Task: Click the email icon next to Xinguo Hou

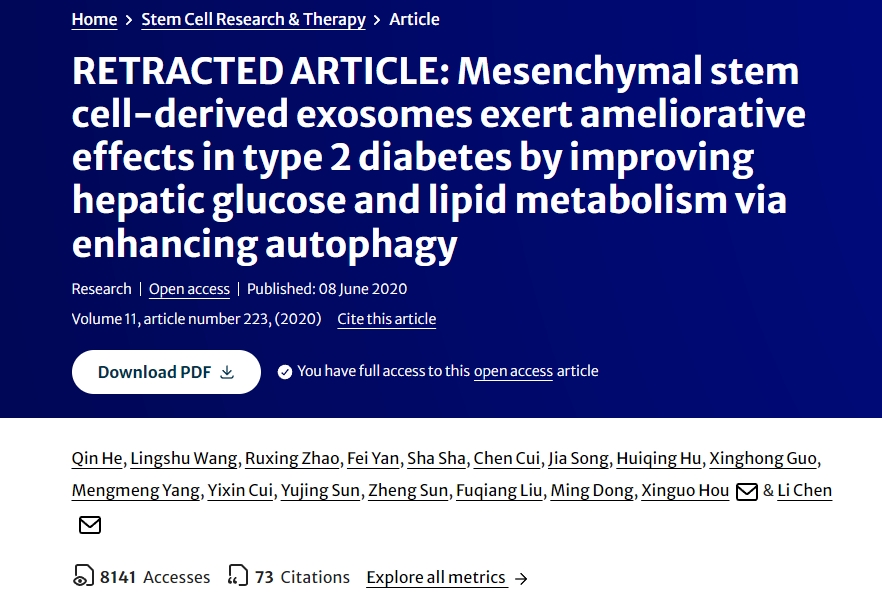Action: (746, 491)
